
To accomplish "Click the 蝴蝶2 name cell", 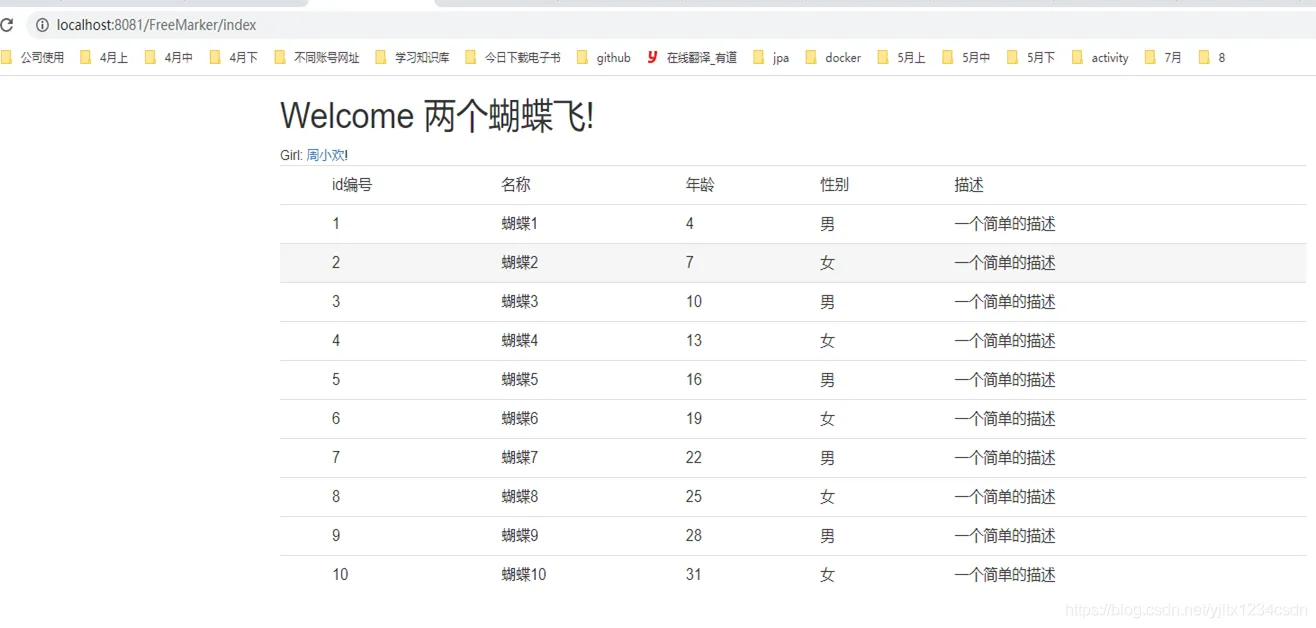I will [520, 263].
